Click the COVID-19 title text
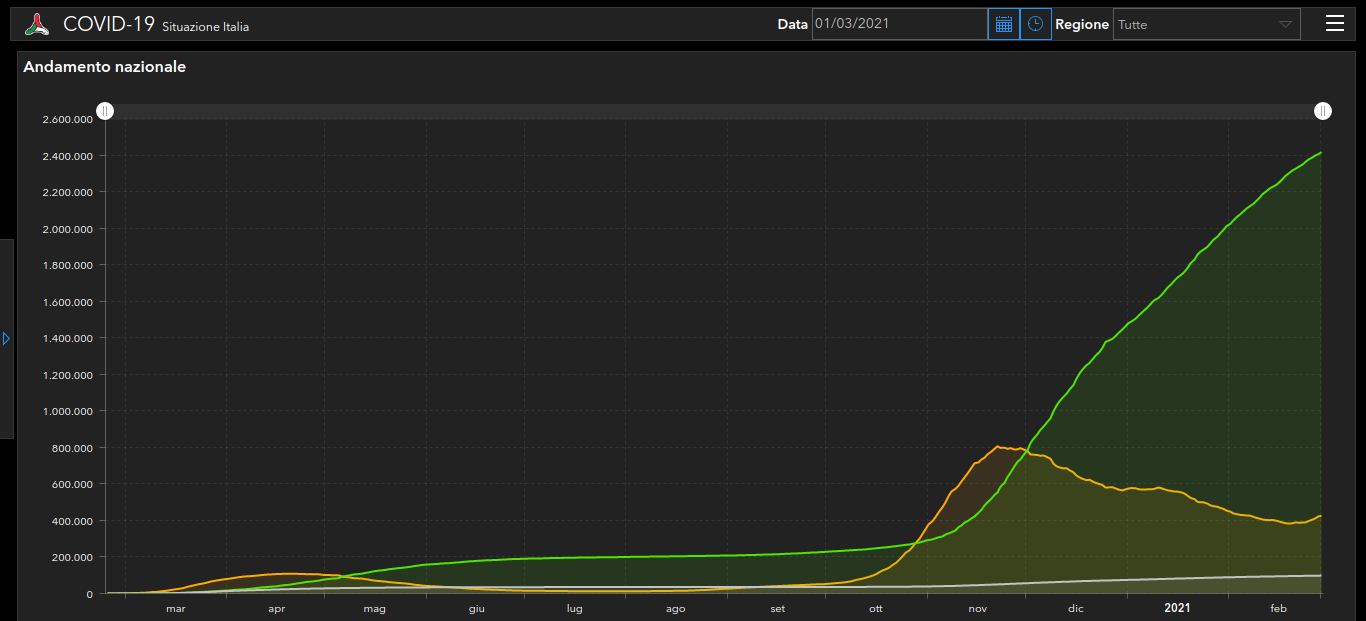The height and width of the screenshot is (621, 1366). click(108, 24)
